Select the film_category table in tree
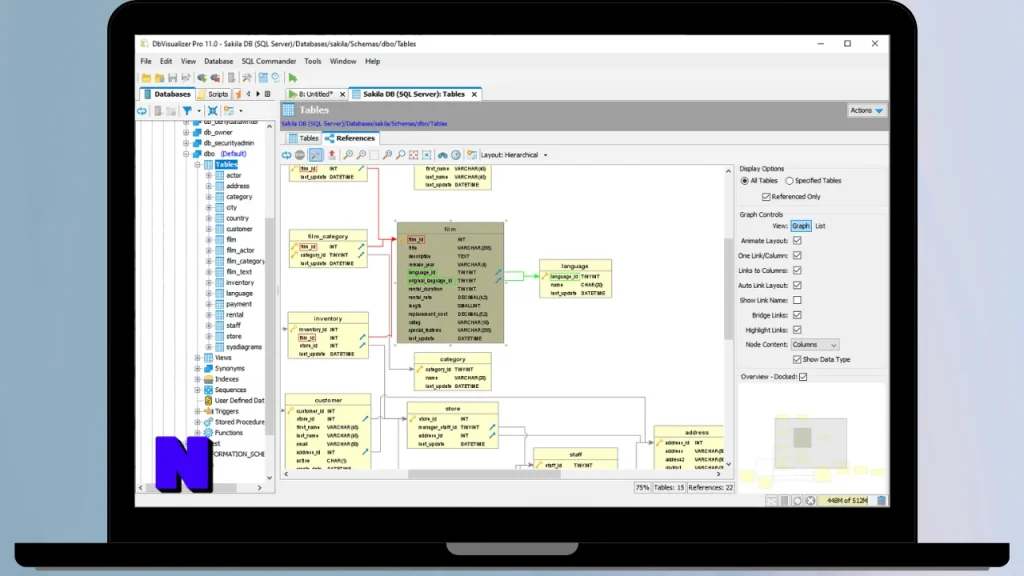This screenshot has width=1024, height=576. coord(245,261)
